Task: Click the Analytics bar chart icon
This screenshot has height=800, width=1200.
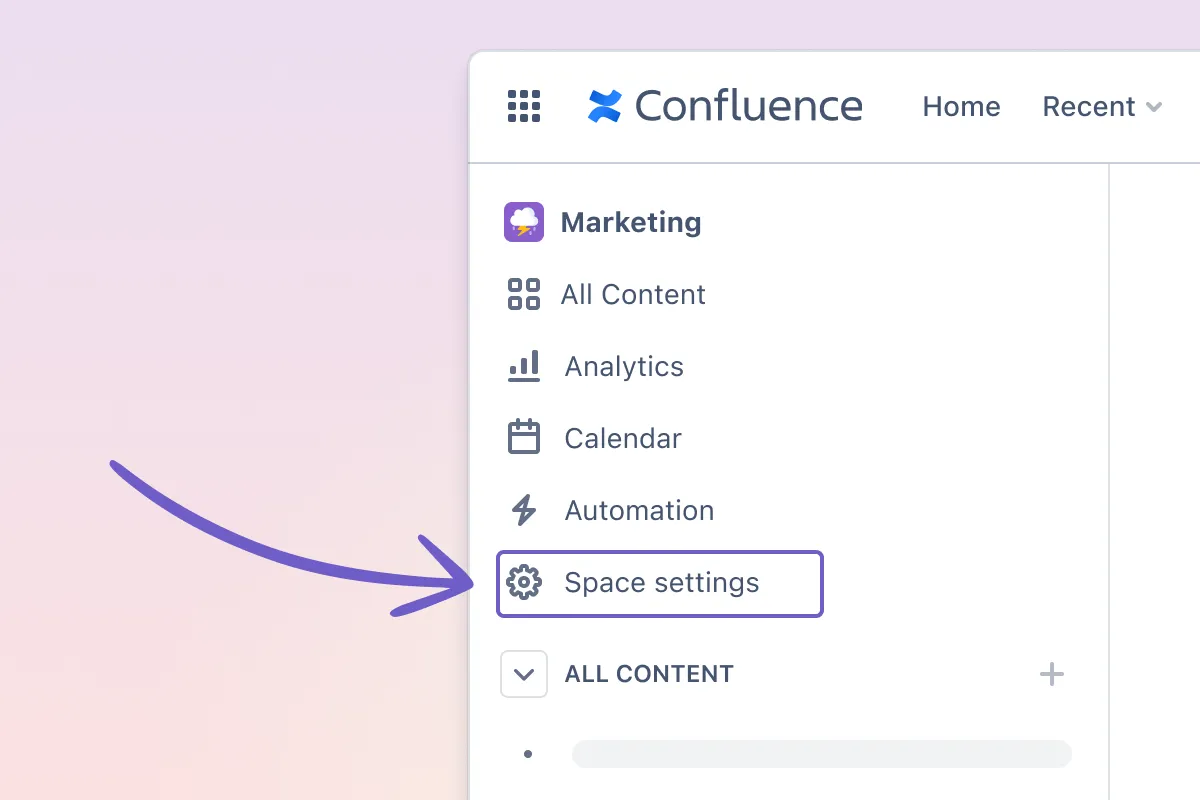Action: coord(524,366)
